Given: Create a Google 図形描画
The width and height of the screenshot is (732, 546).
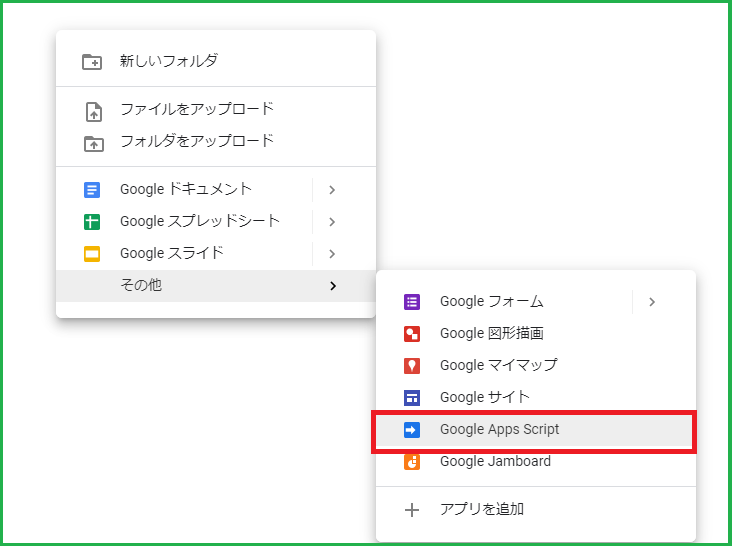Looking at the screenshot, I should tap(536, 333).
